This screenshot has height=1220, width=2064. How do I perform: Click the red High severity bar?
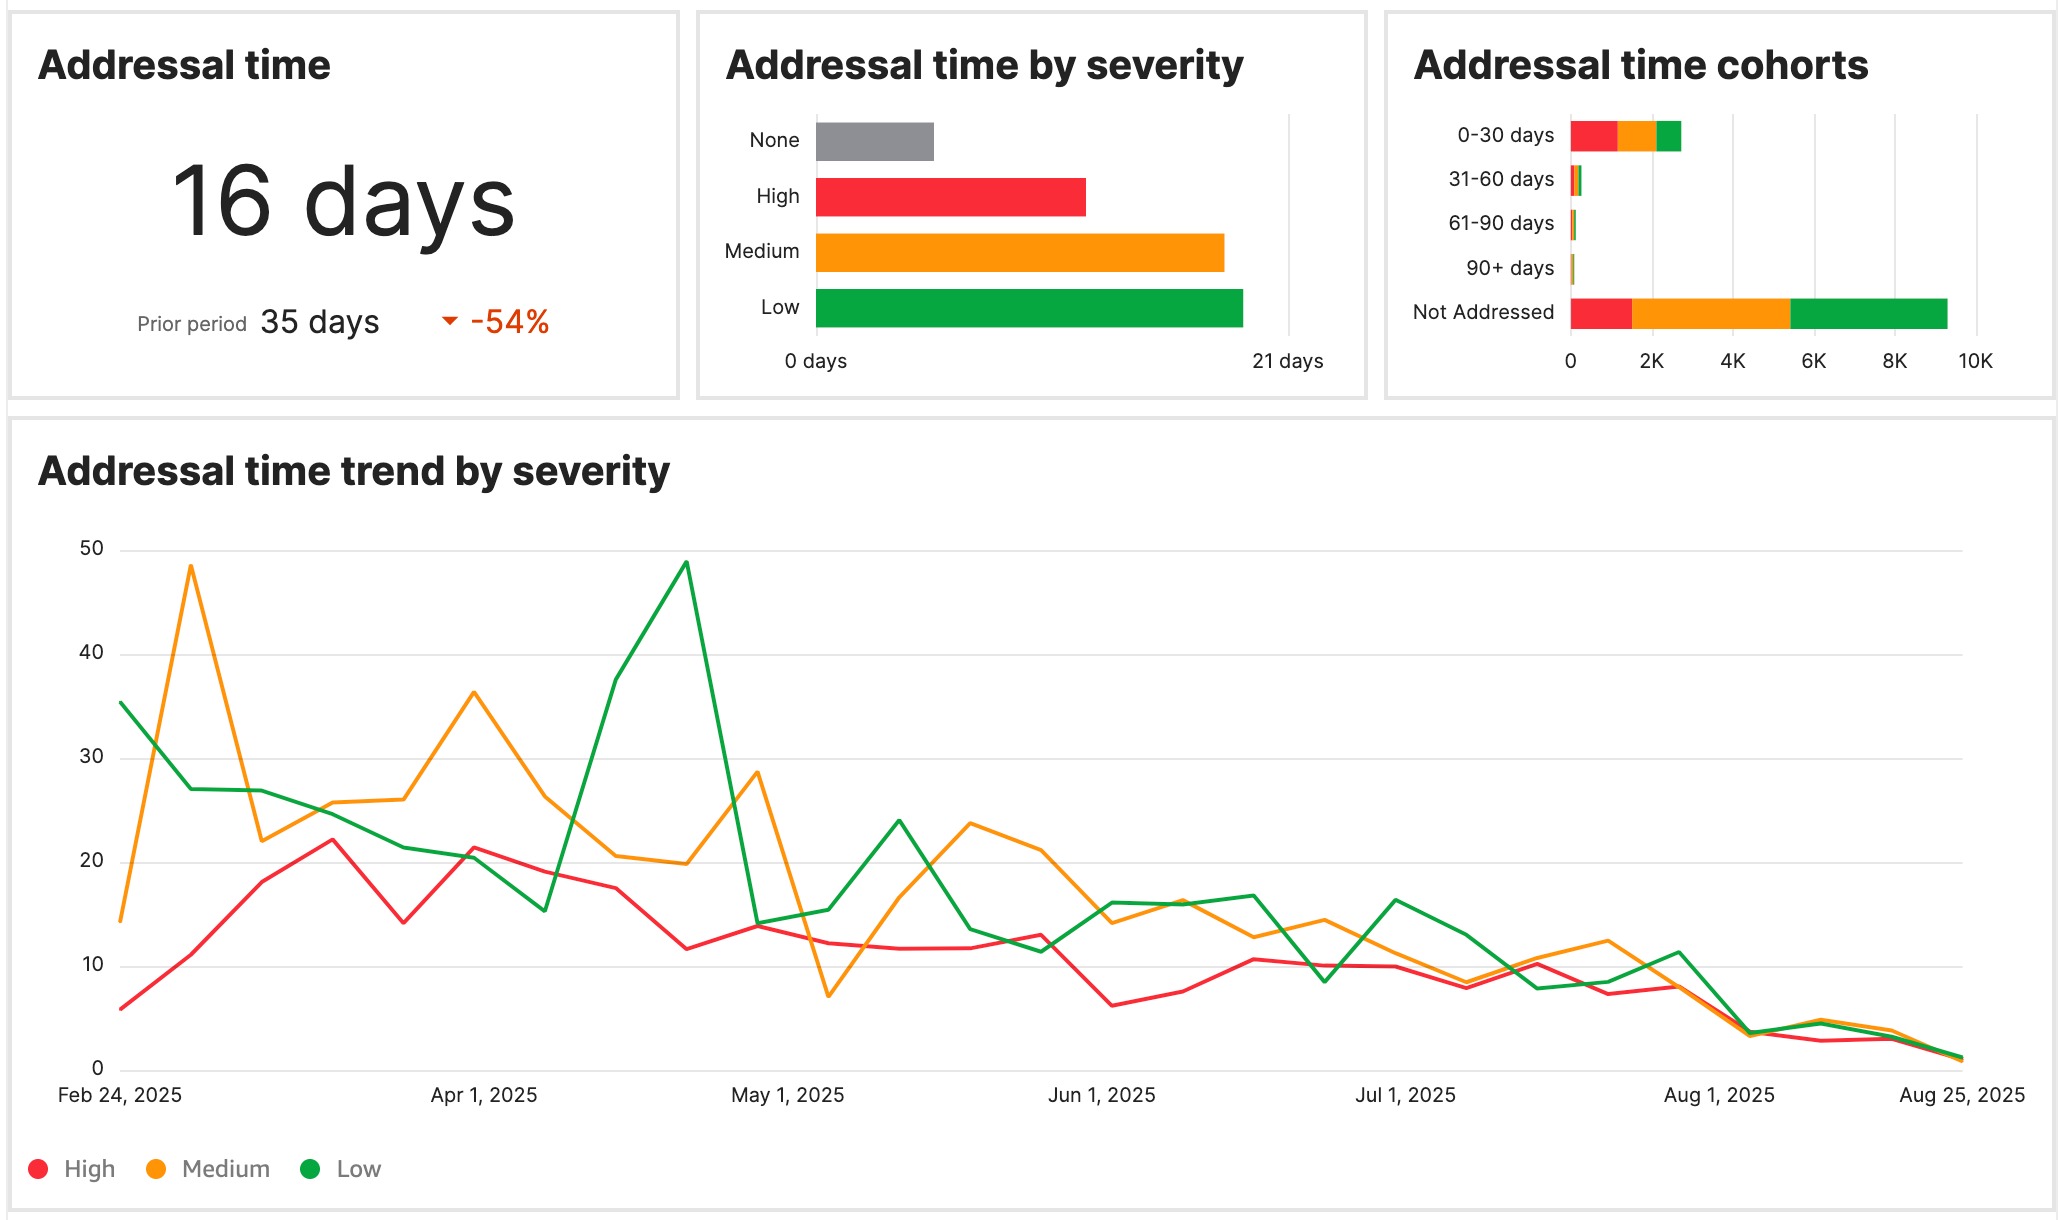950,195
